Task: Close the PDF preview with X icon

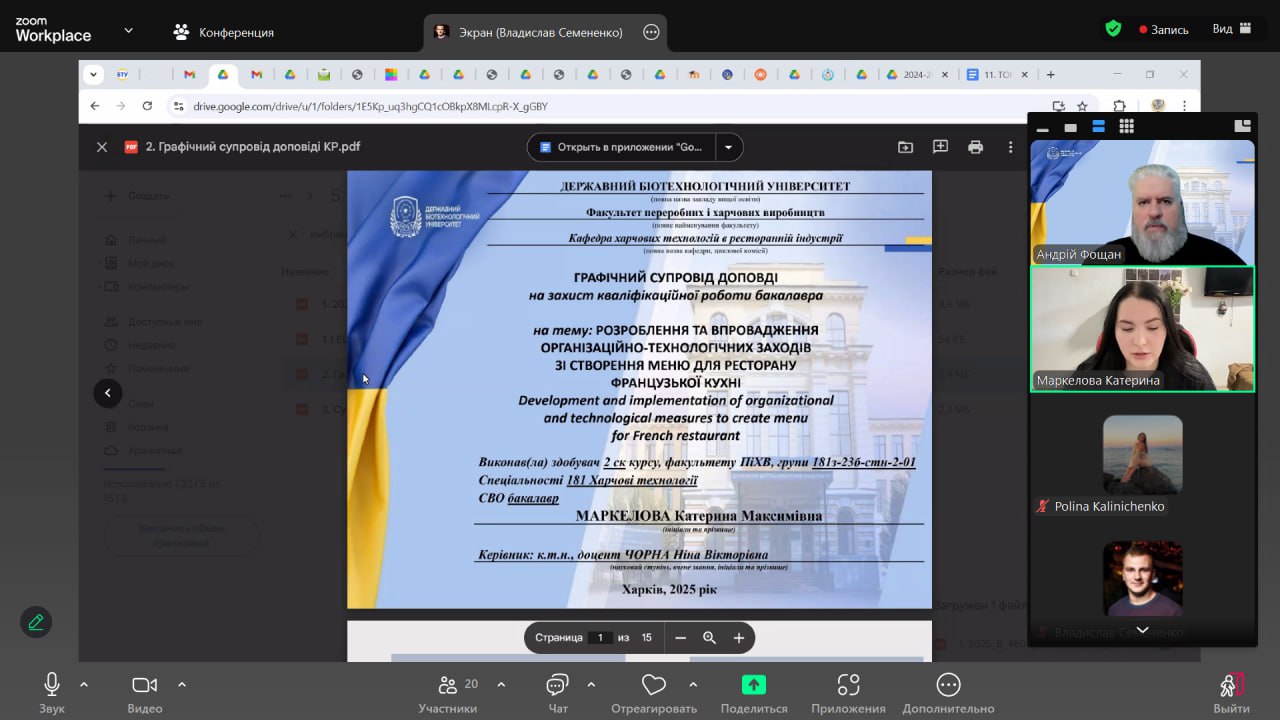Action: (x=101, y=147)
